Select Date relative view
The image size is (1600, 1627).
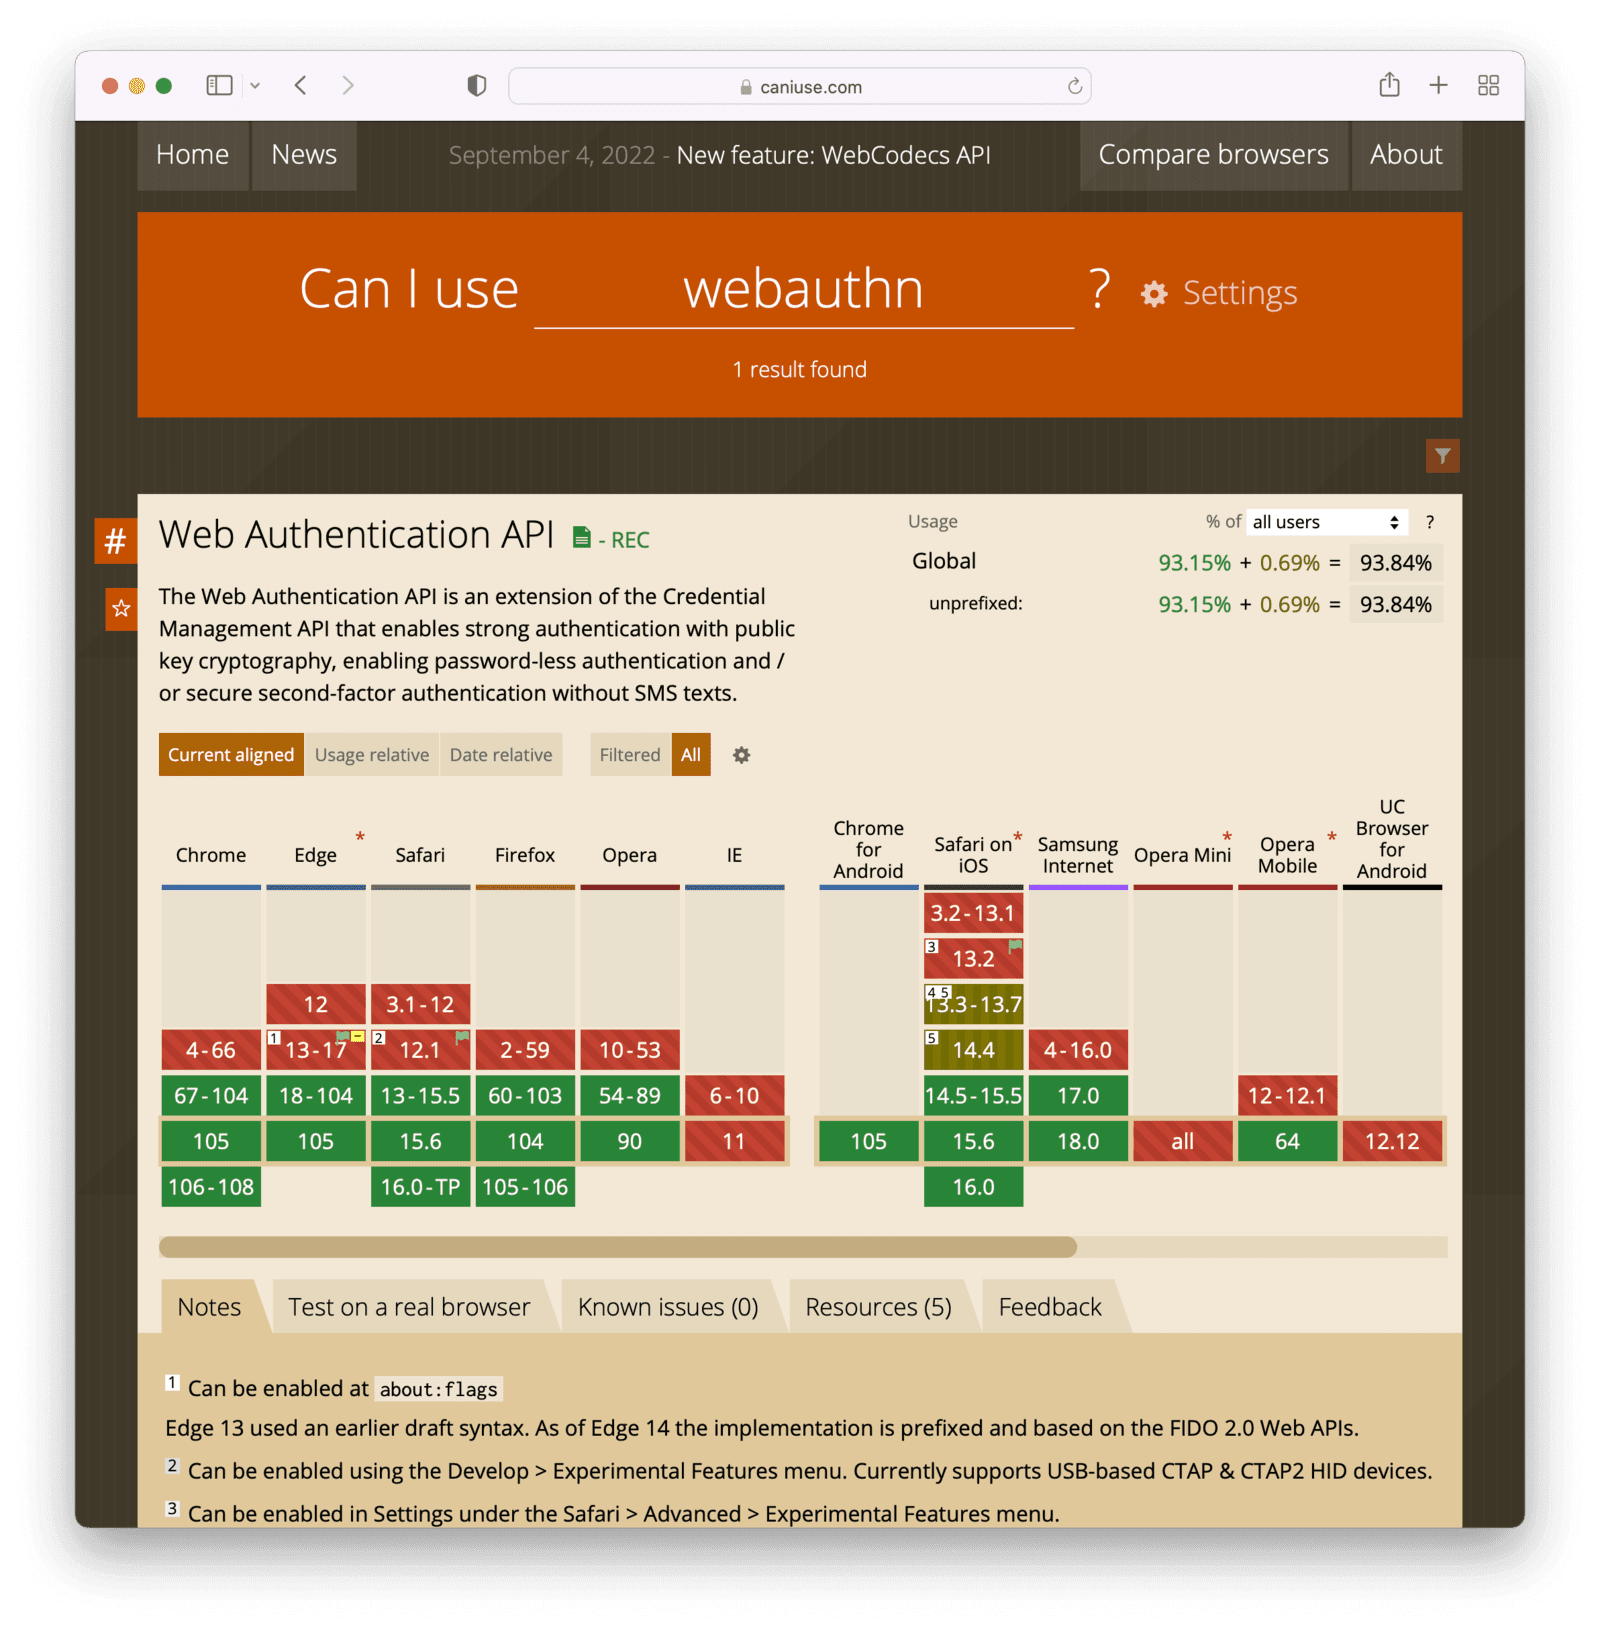[x=501, y=755]
